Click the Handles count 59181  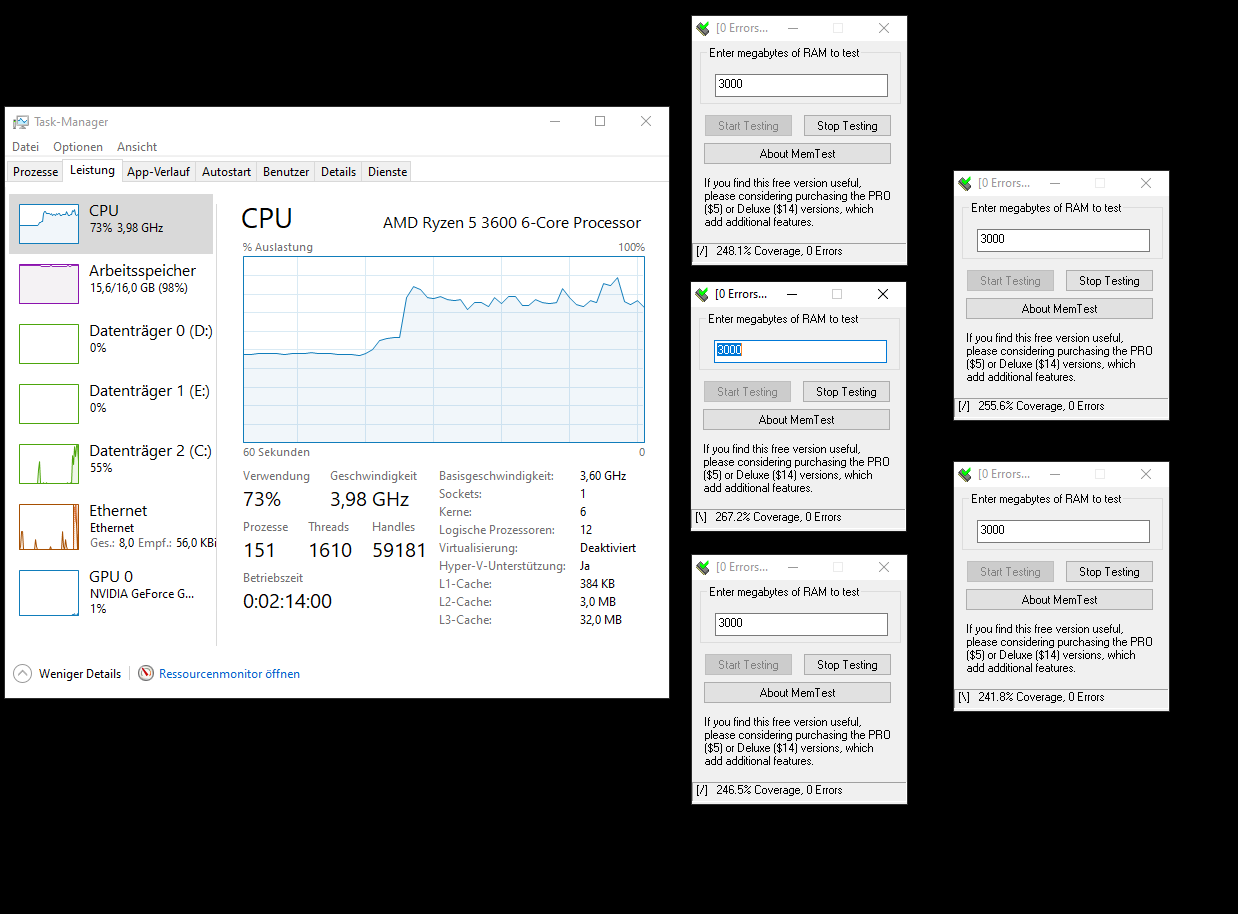point(399,550)
